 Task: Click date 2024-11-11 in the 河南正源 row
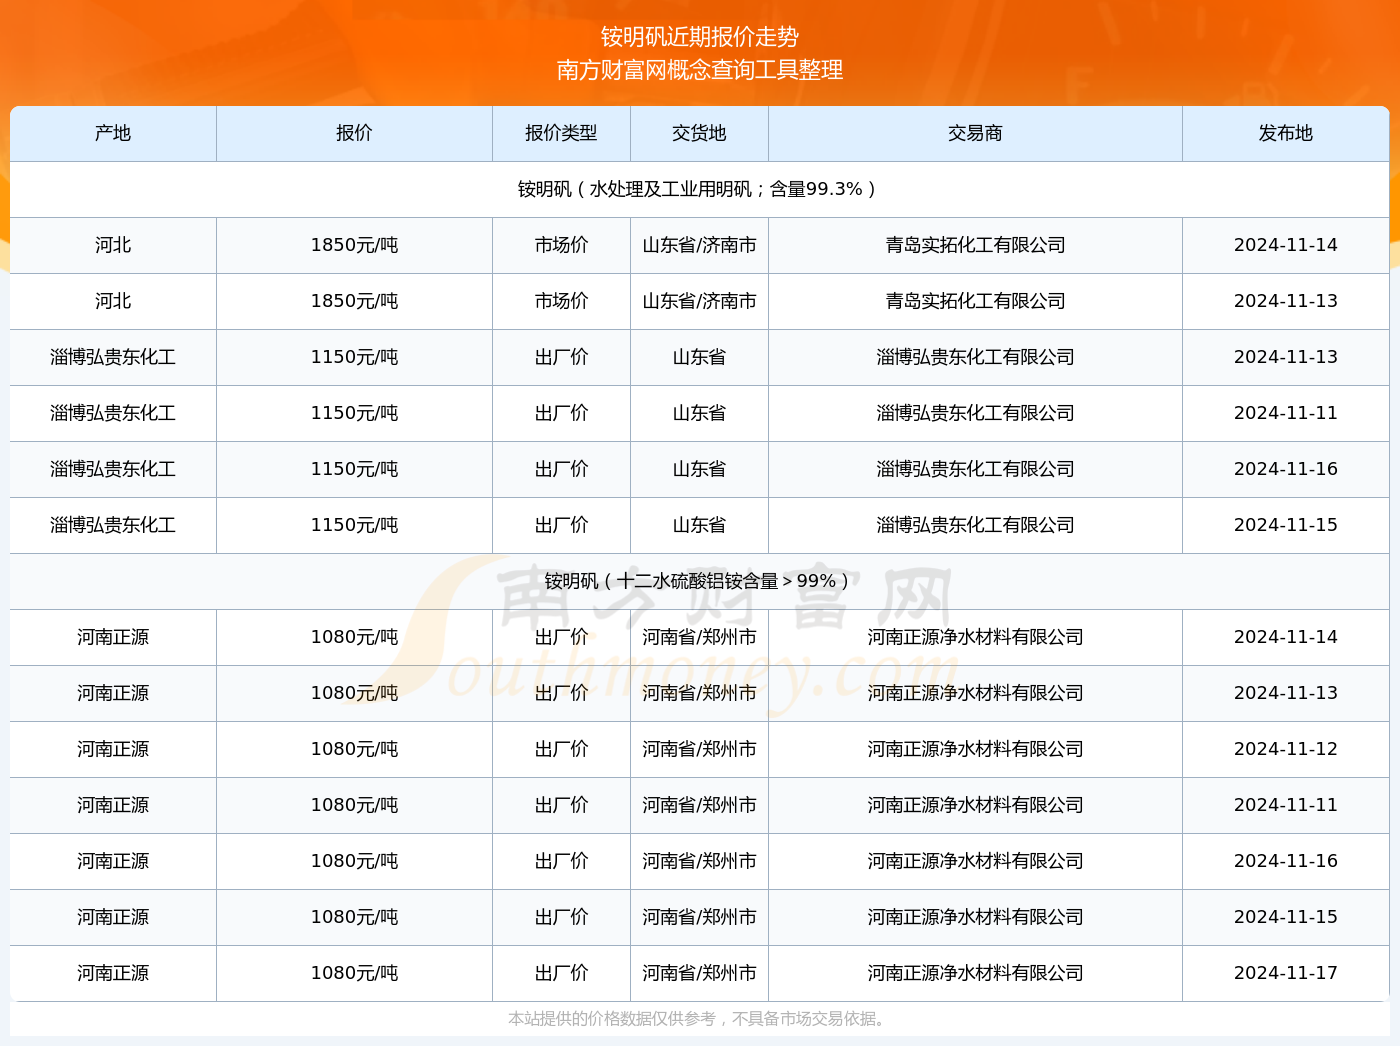click(1286, 805)
